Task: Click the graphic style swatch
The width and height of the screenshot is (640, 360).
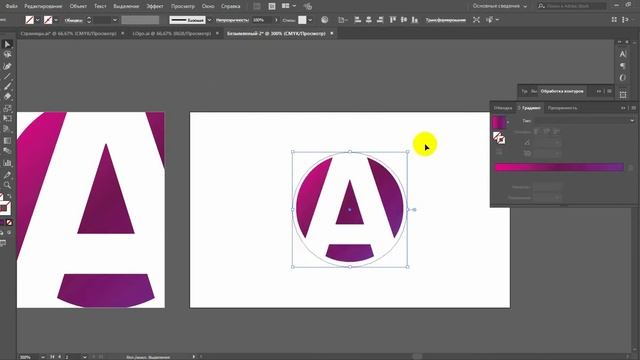Action: pos(302,20)
